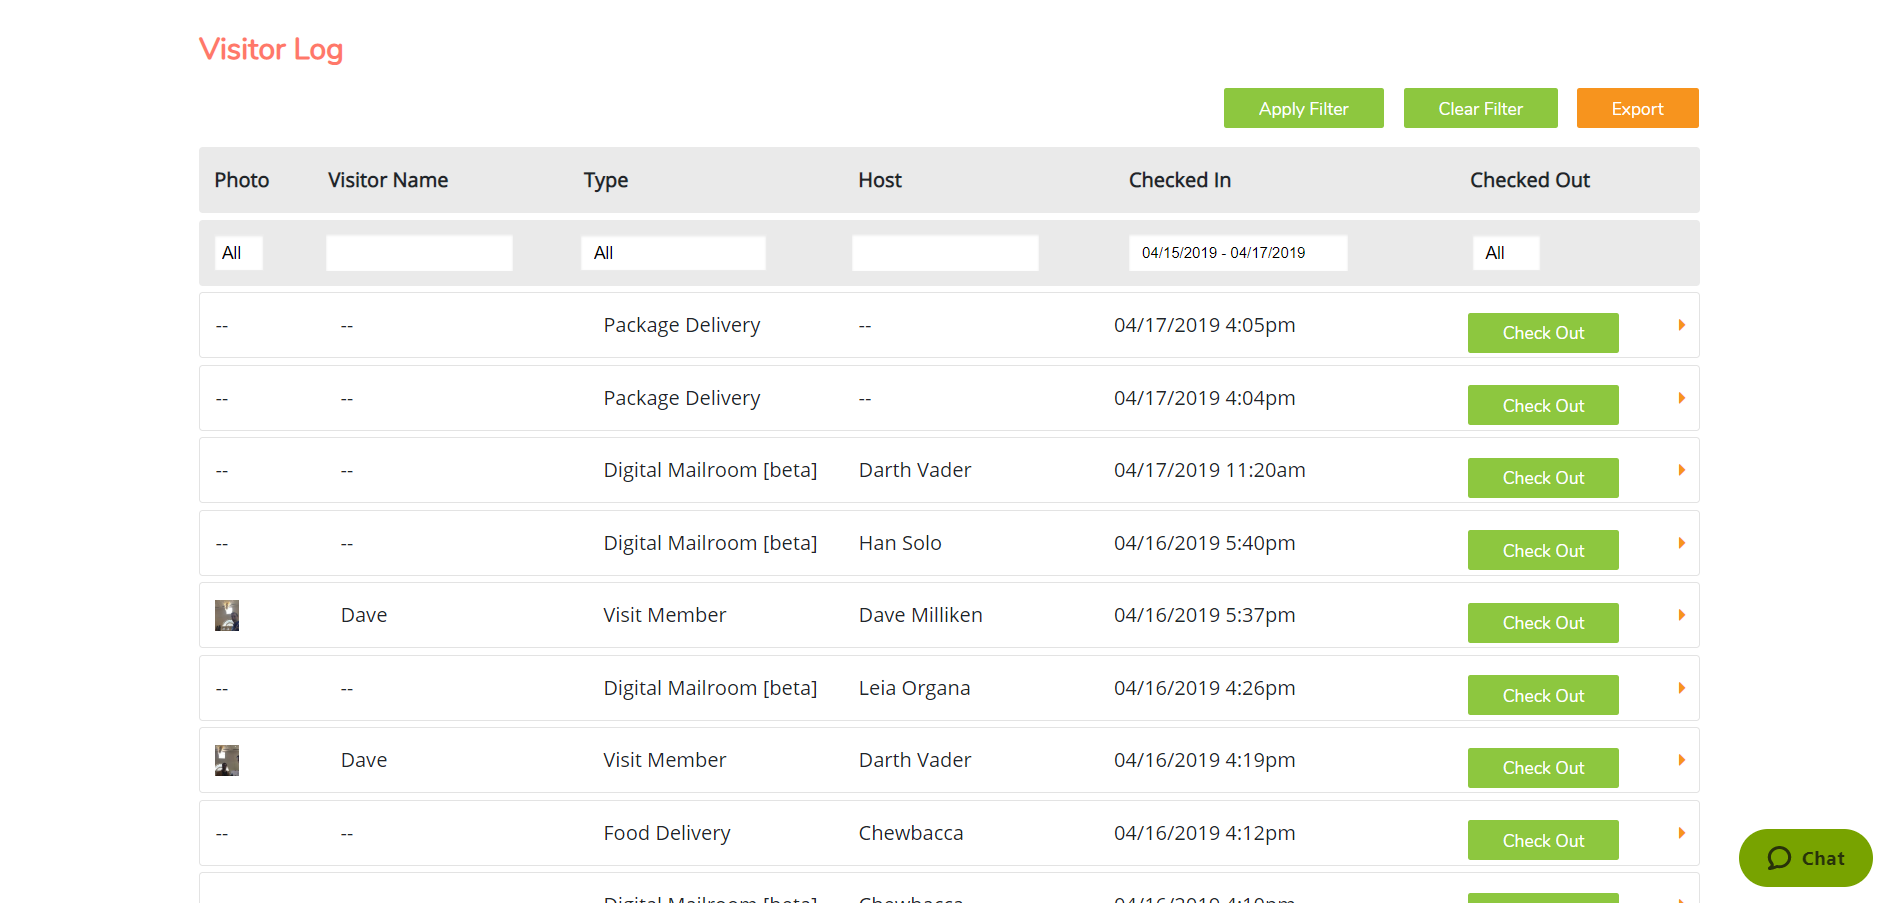Open the Checked In date range picker
The width and height of the screenshot is (1898, 903).
pyautogui.click(x=1237, y=252)
